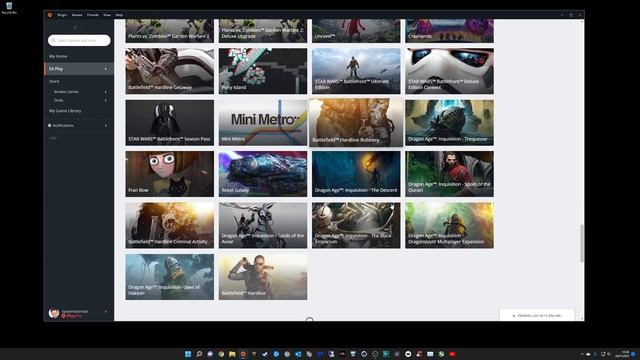The image size is (640, 360).
Task: Open the Pony Island tile
Action: 263,71
